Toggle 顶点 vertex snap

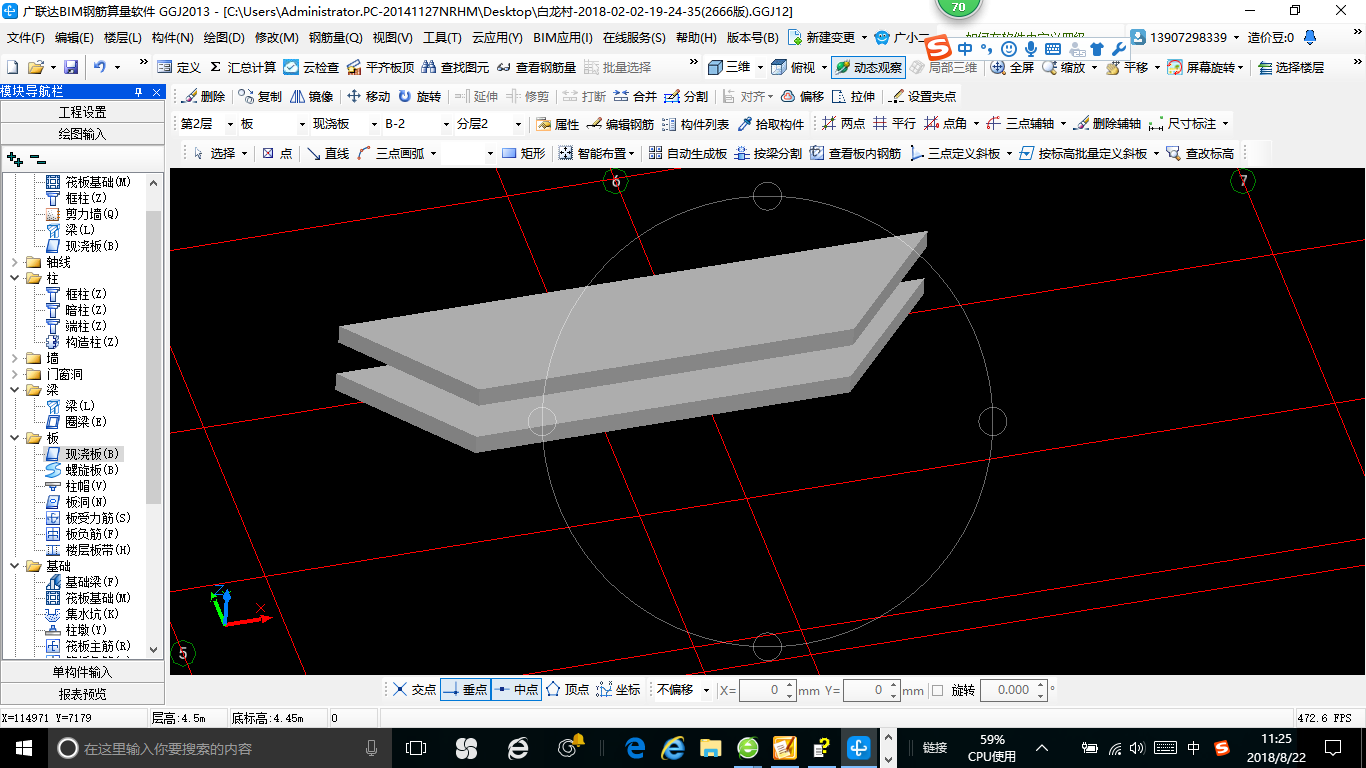567,690
